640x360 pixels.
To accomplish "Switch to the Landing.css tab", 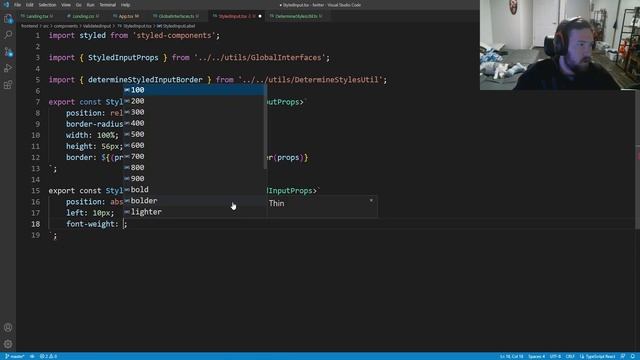I will (83, 16).
